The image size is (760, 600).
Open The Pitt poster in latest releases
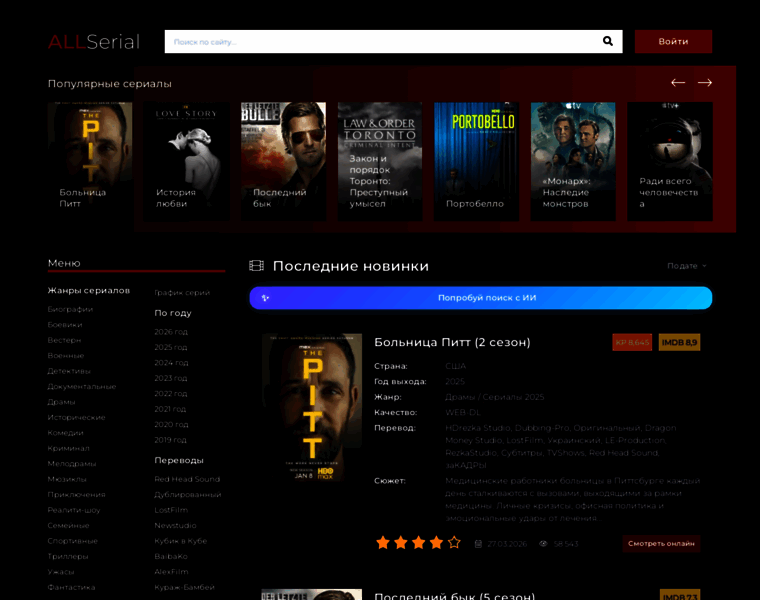pos(312,408)
